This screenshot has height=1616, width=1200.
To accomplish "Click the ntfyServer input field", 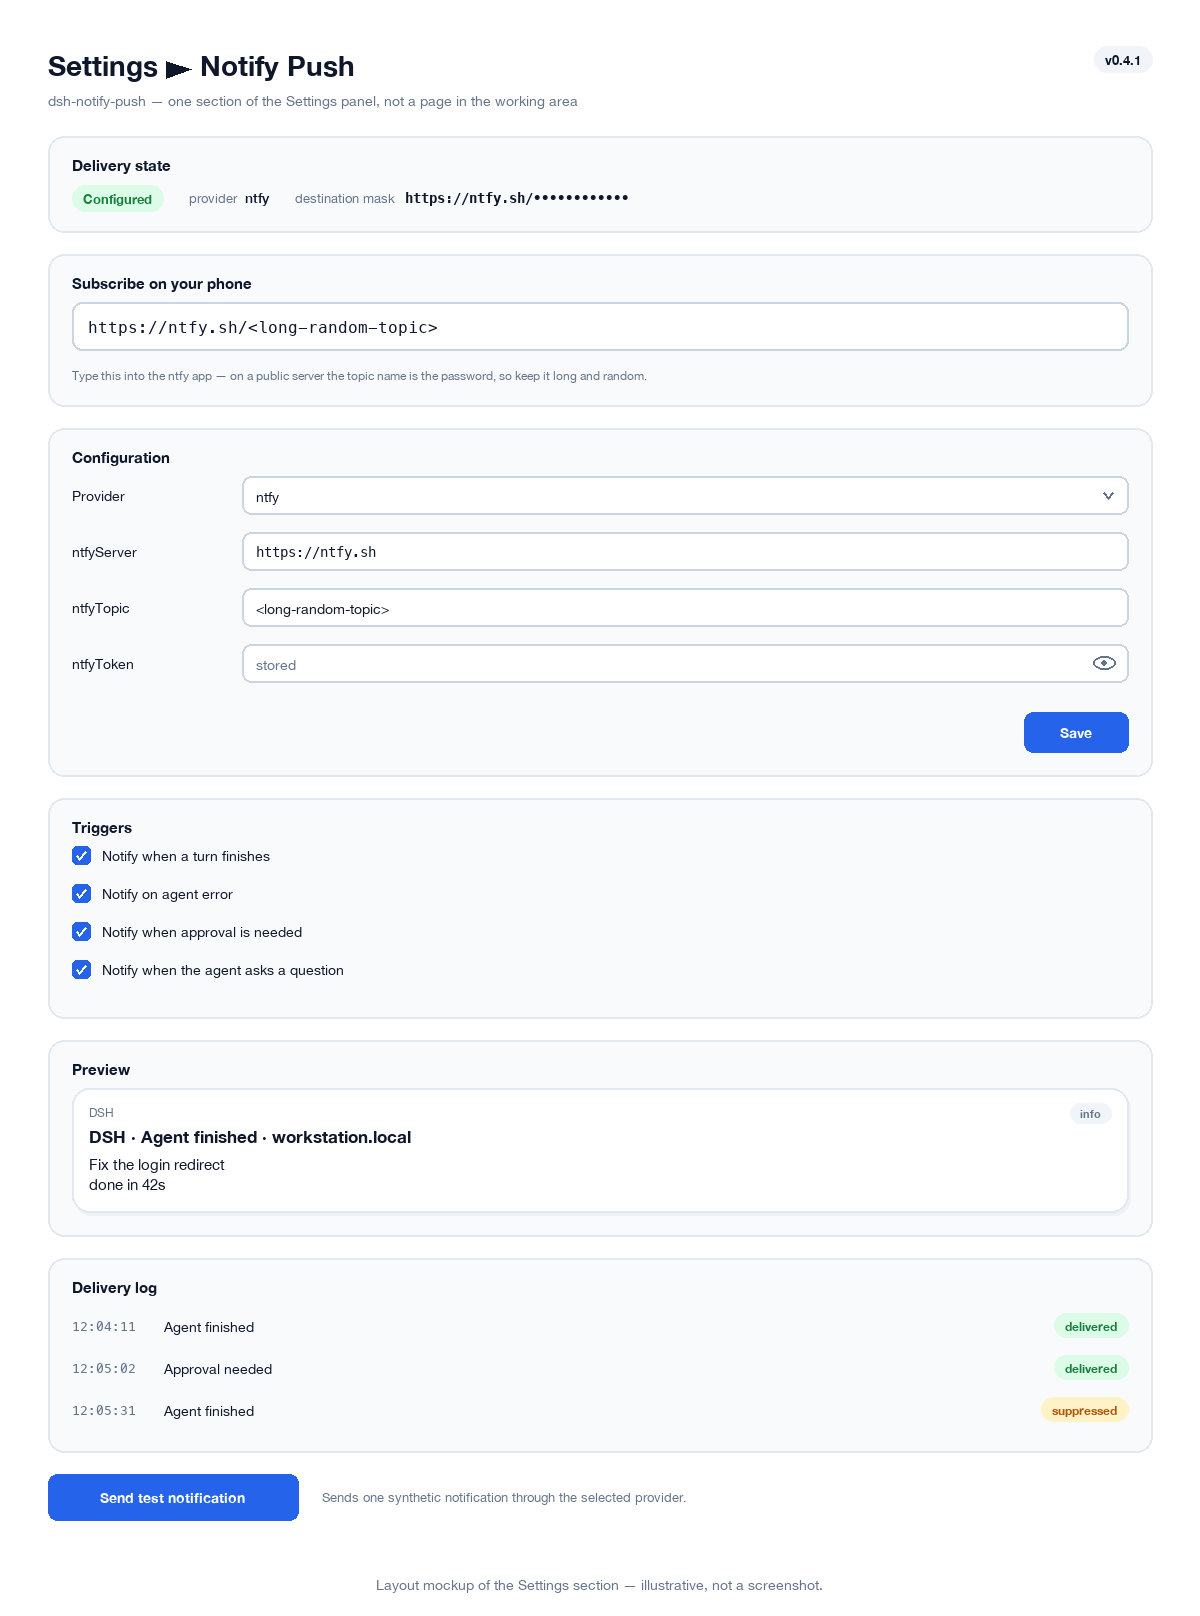I will (685, 552).
